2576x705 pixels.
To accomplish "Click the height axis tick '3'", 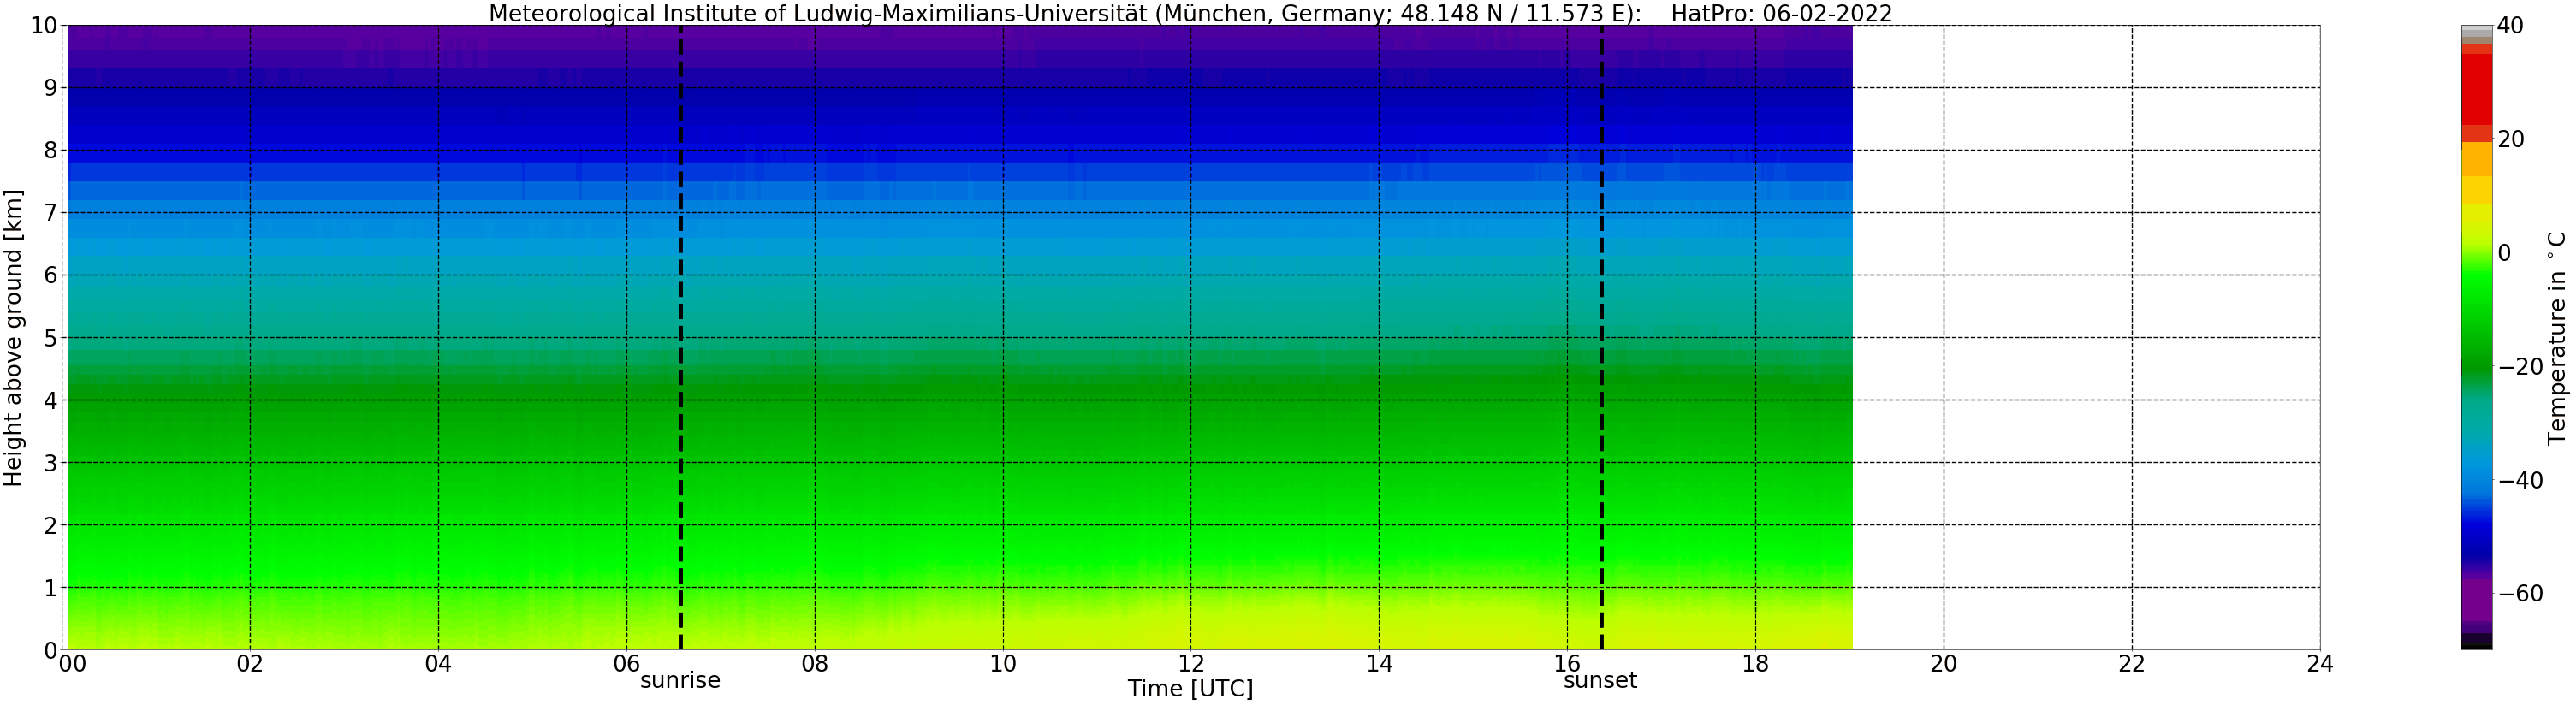I will click(50, 463).
